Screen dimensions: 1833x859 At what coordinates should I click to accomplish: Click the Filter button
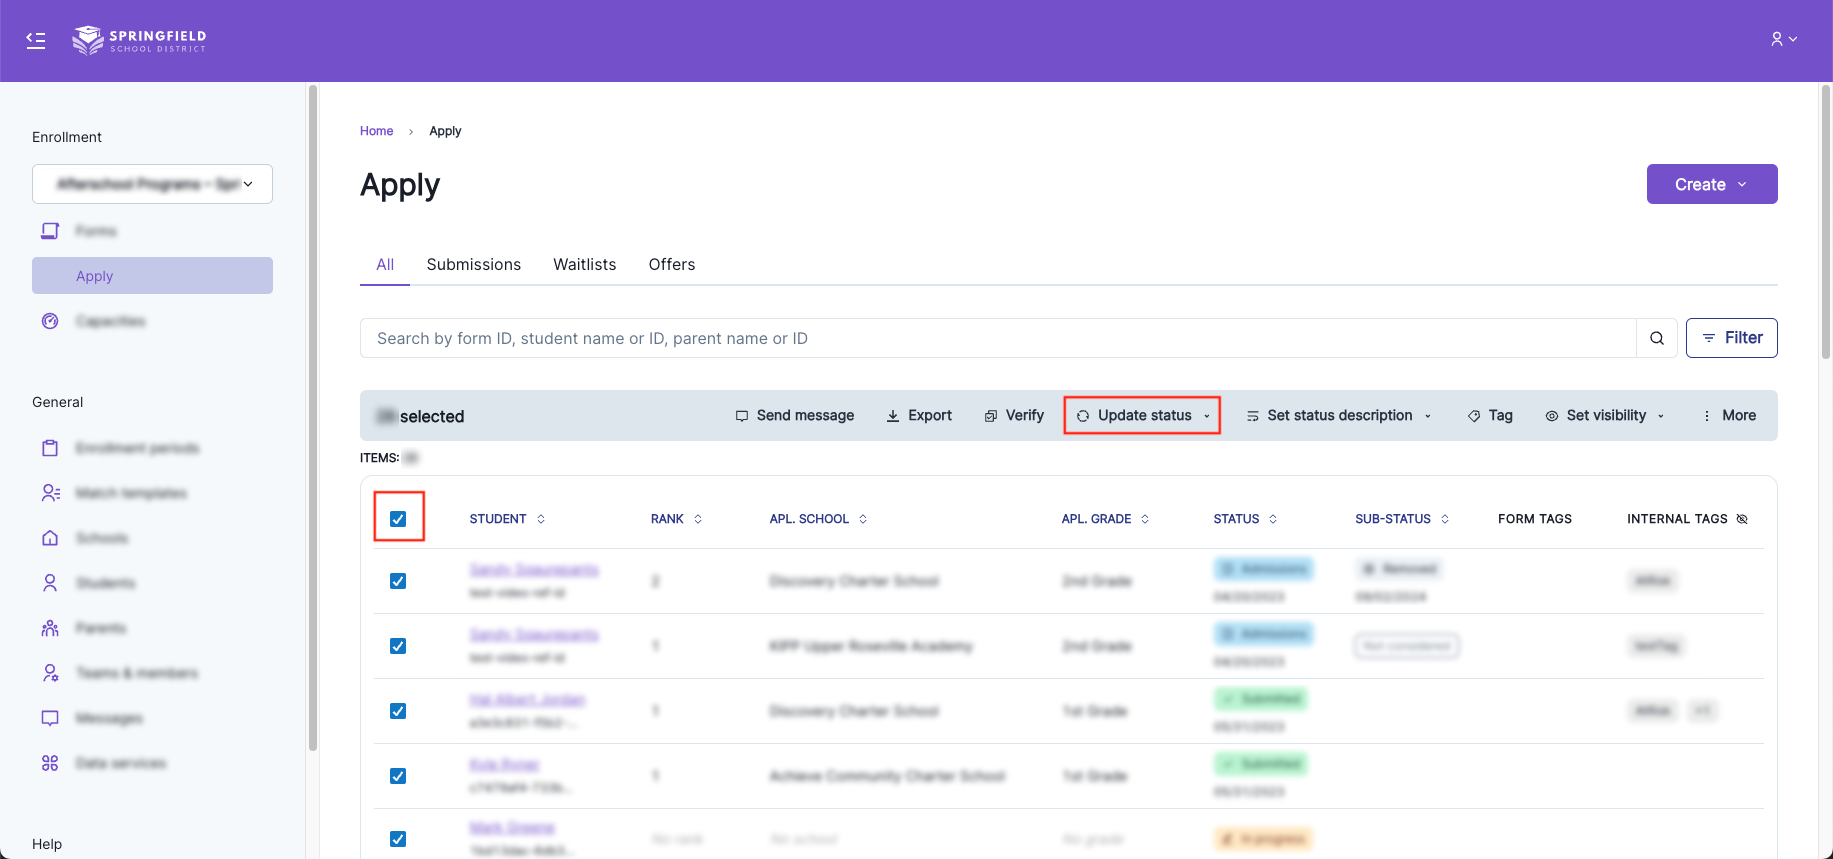pos(1731,338)
